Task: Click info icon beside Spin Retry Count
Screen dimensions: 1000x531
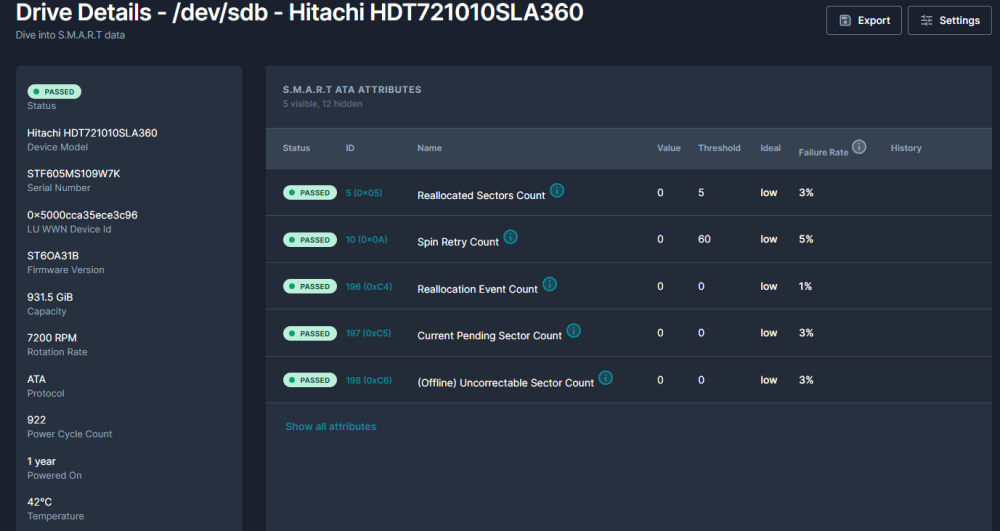Action: 510,237
